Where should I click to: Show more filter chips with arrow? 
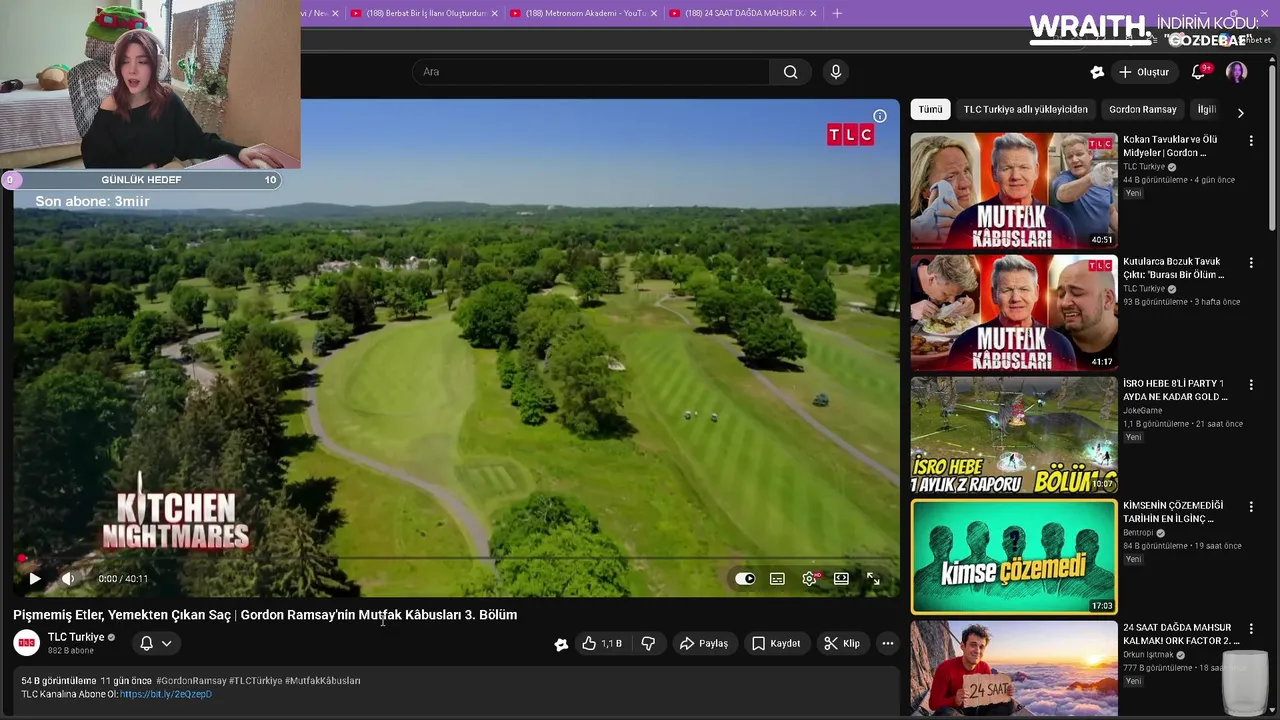1240,112
